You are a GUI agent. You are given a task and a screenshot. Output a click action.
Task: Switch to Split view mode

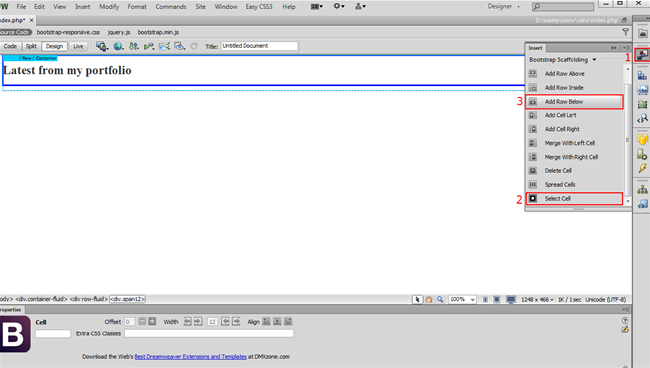click(31, 46)
